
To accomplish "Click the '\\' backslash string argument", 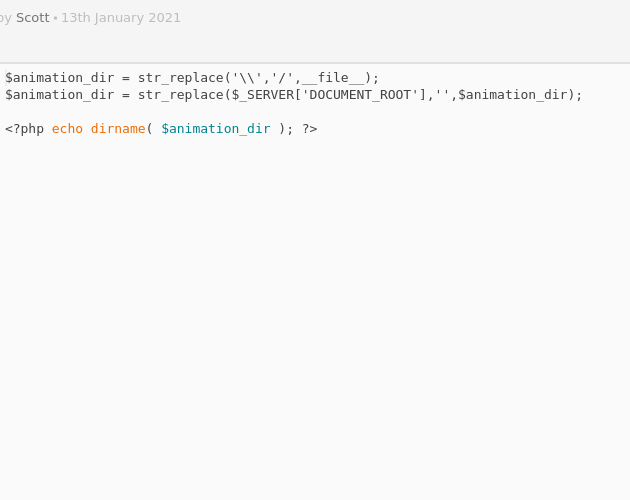I will [248, 78].
